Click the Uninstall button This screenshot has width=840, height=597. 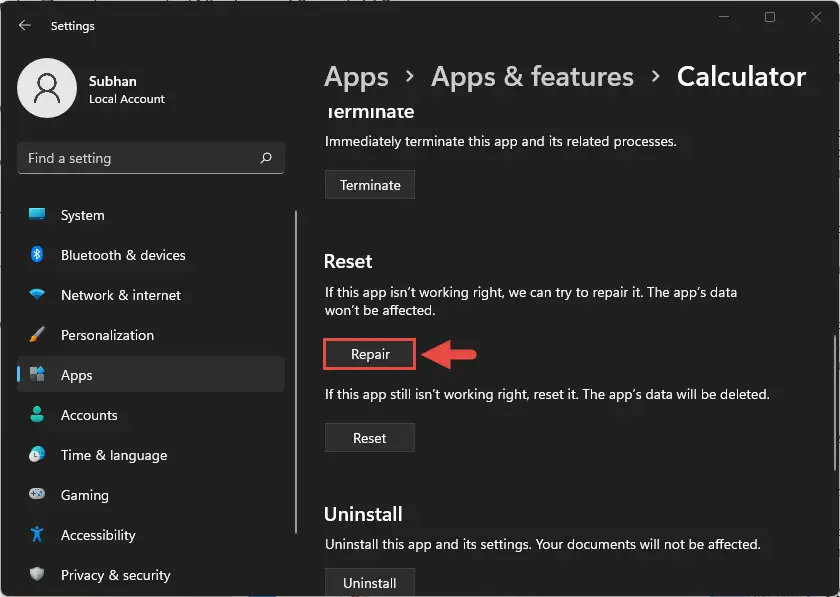click(370, 583)
